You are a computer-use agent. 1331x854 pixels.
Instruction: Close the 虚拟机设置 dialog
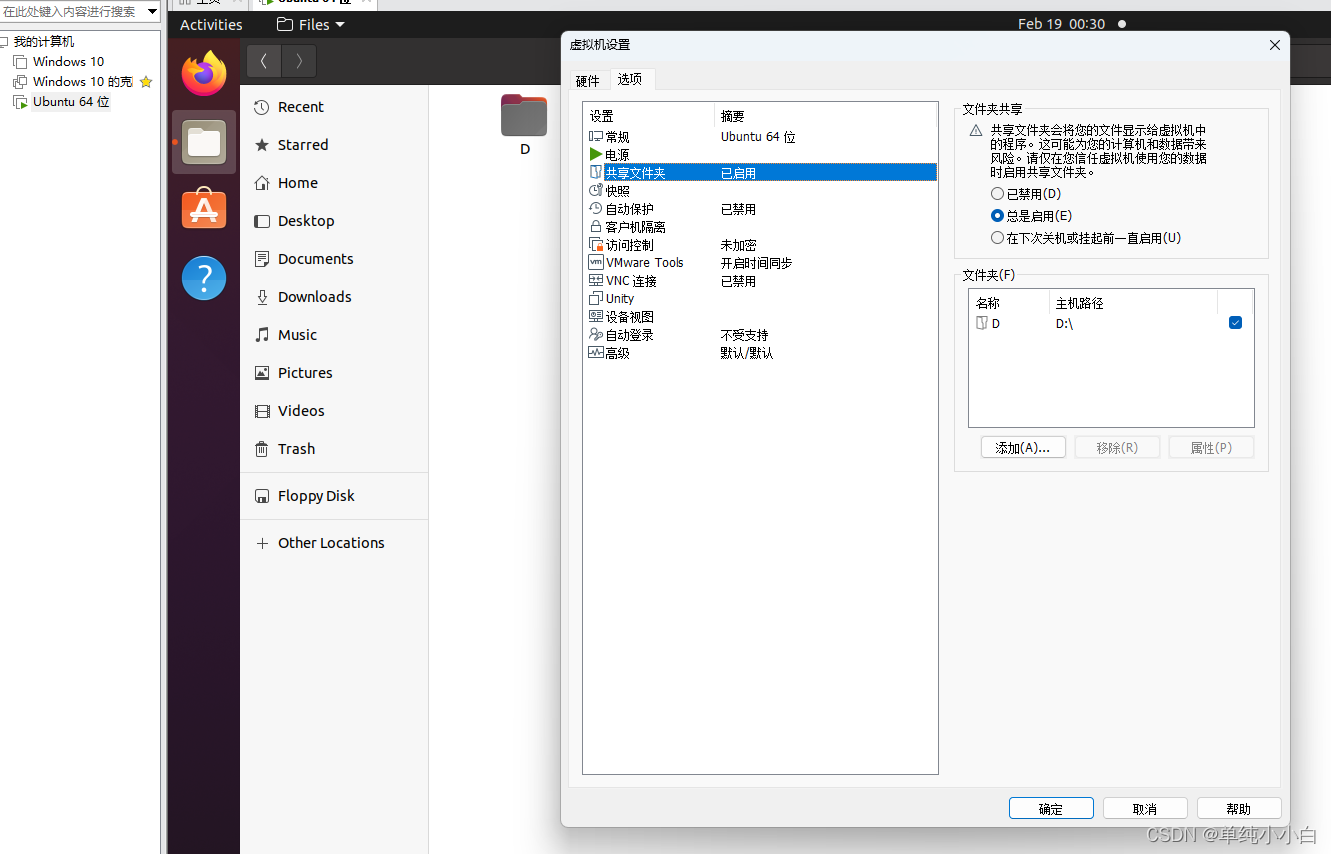tap(1274, 45)
